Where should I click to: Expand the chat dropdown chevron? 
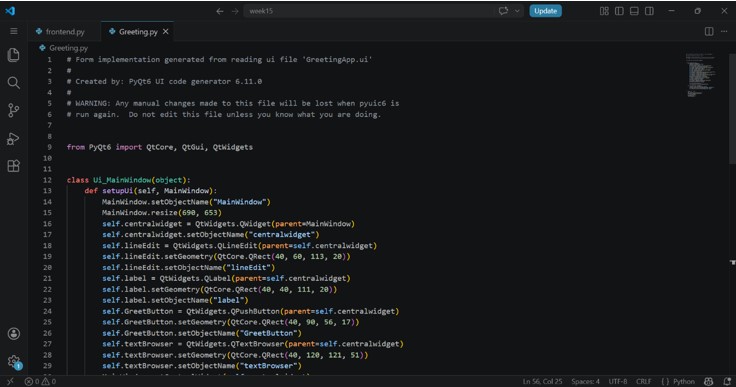(x=517, y=11)
